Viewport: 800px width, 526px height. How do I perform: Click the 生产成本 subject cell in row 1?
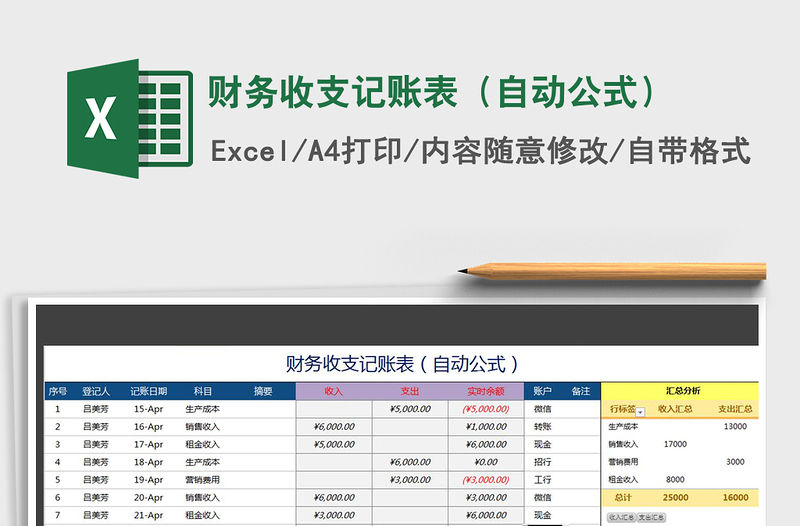203,409
